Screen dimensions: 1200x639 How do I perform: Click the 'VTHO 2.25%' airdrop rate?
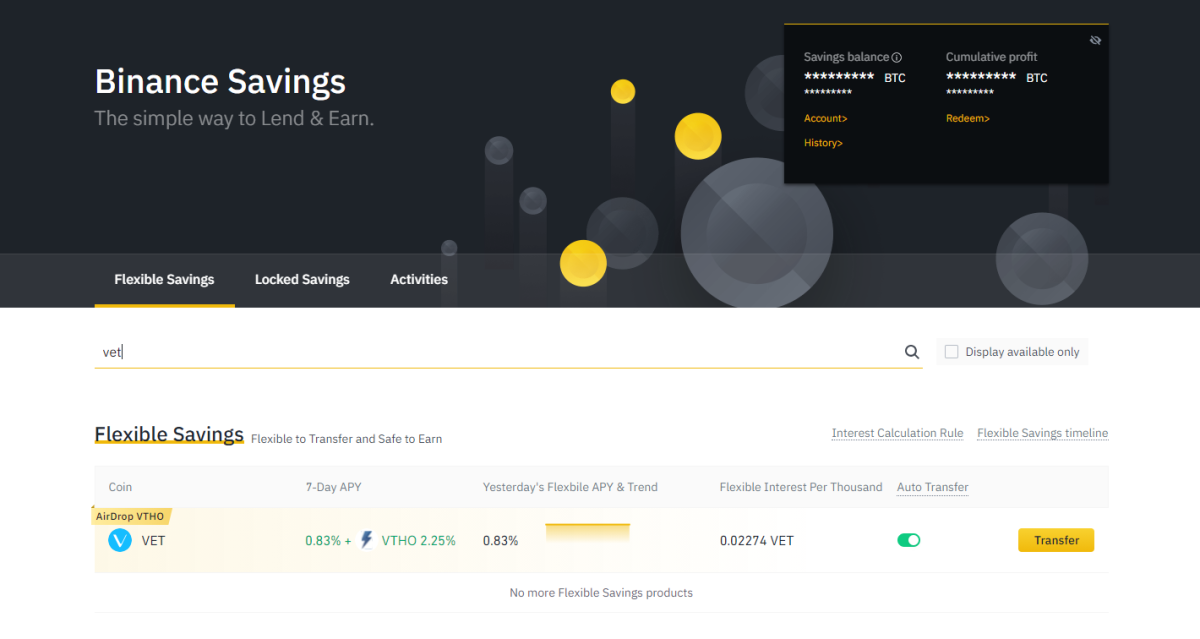click(419, 541)
